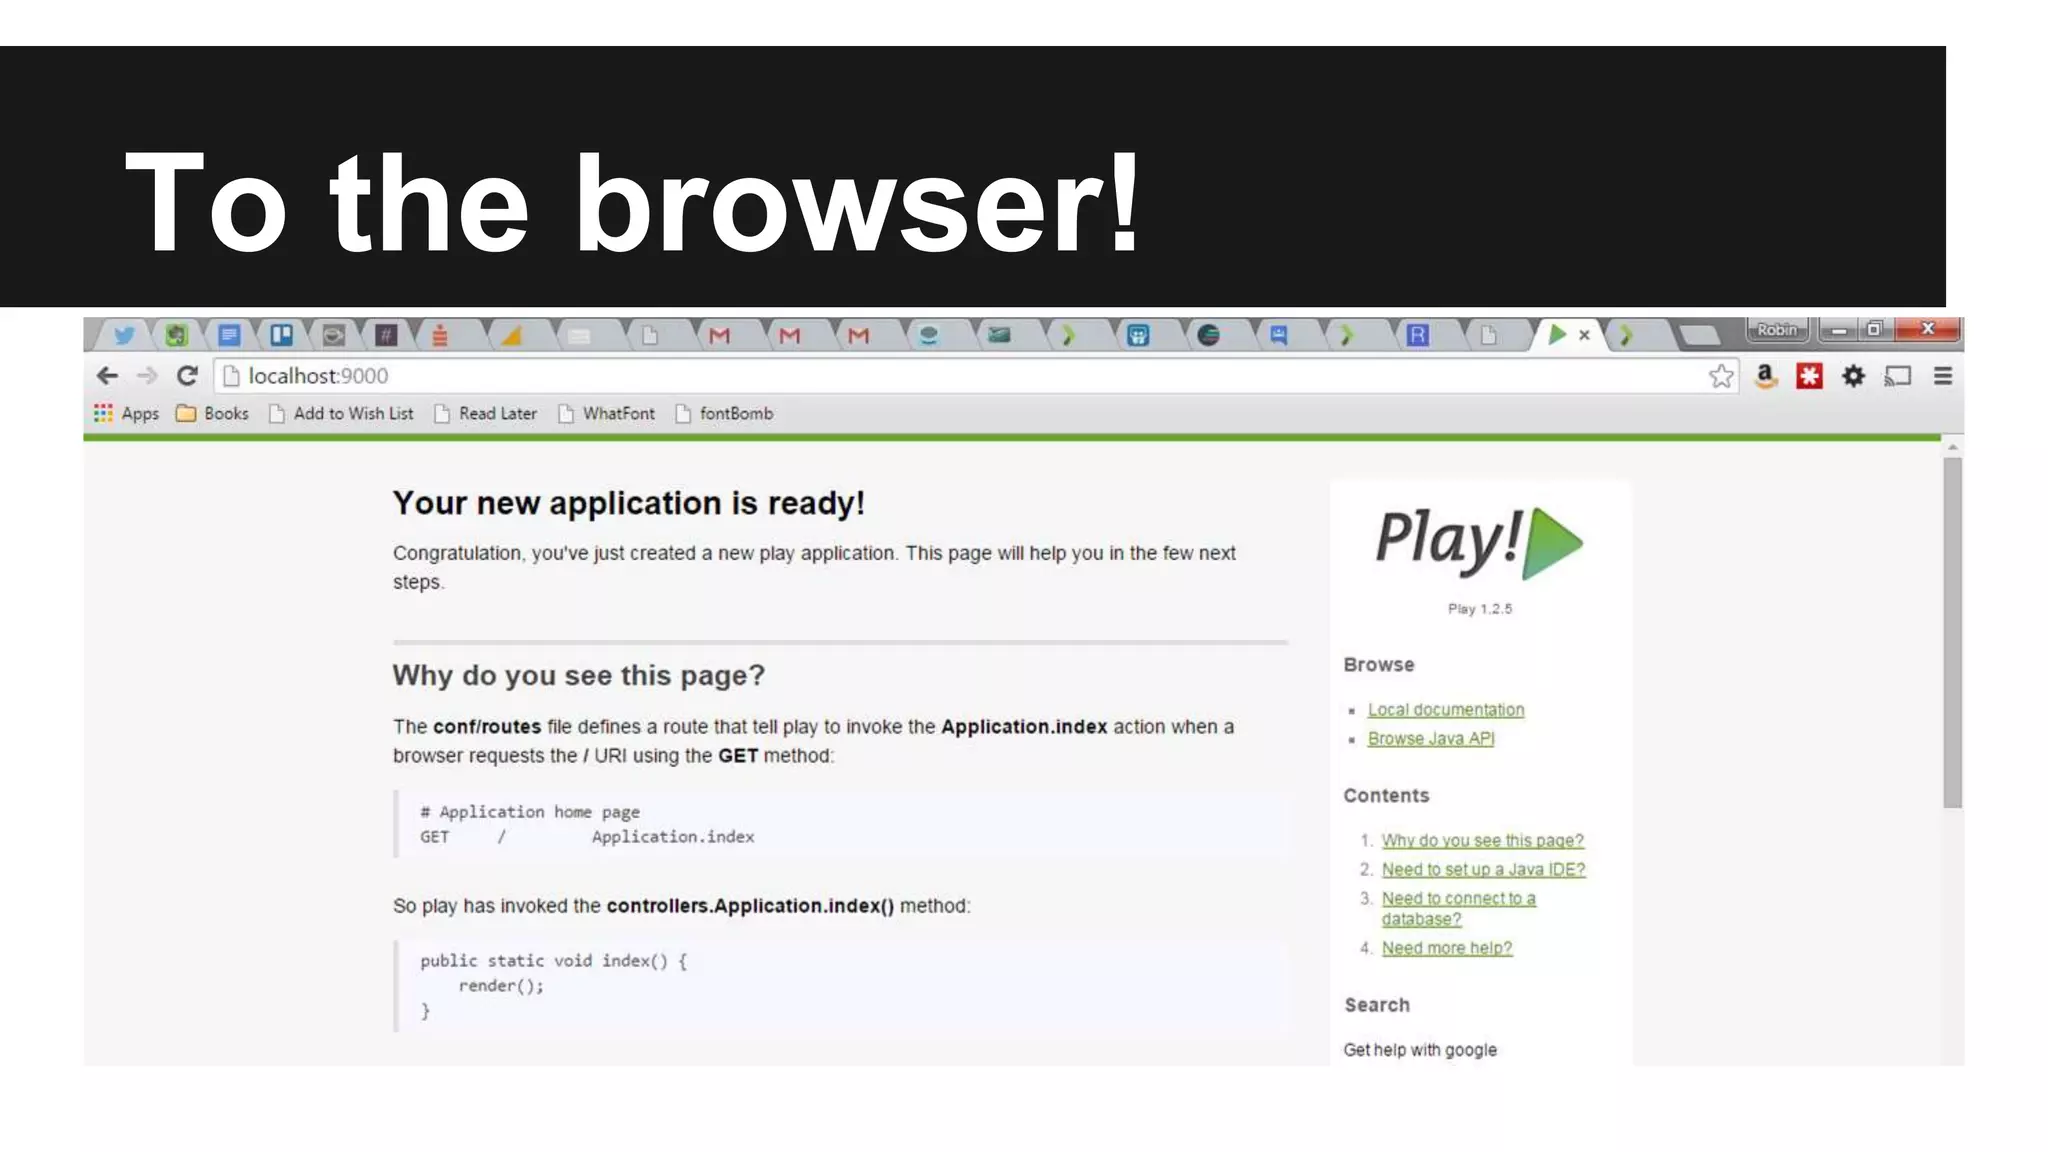This screenshot has height=1152, width=2048.
Task: Click the Play! framework logo
Action: [x=1480, y=543]
